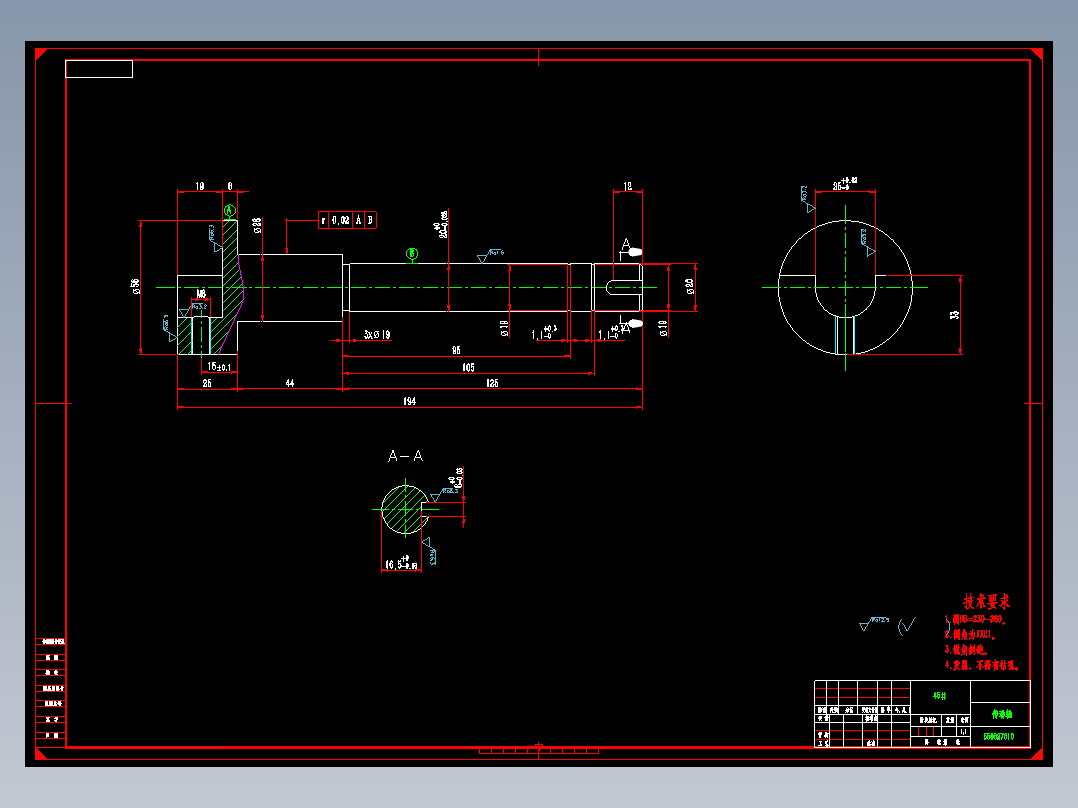Screen dimensions: 1078x808
Task: Select the 33 dimension on end view
Action: click(x=954, y=314)
